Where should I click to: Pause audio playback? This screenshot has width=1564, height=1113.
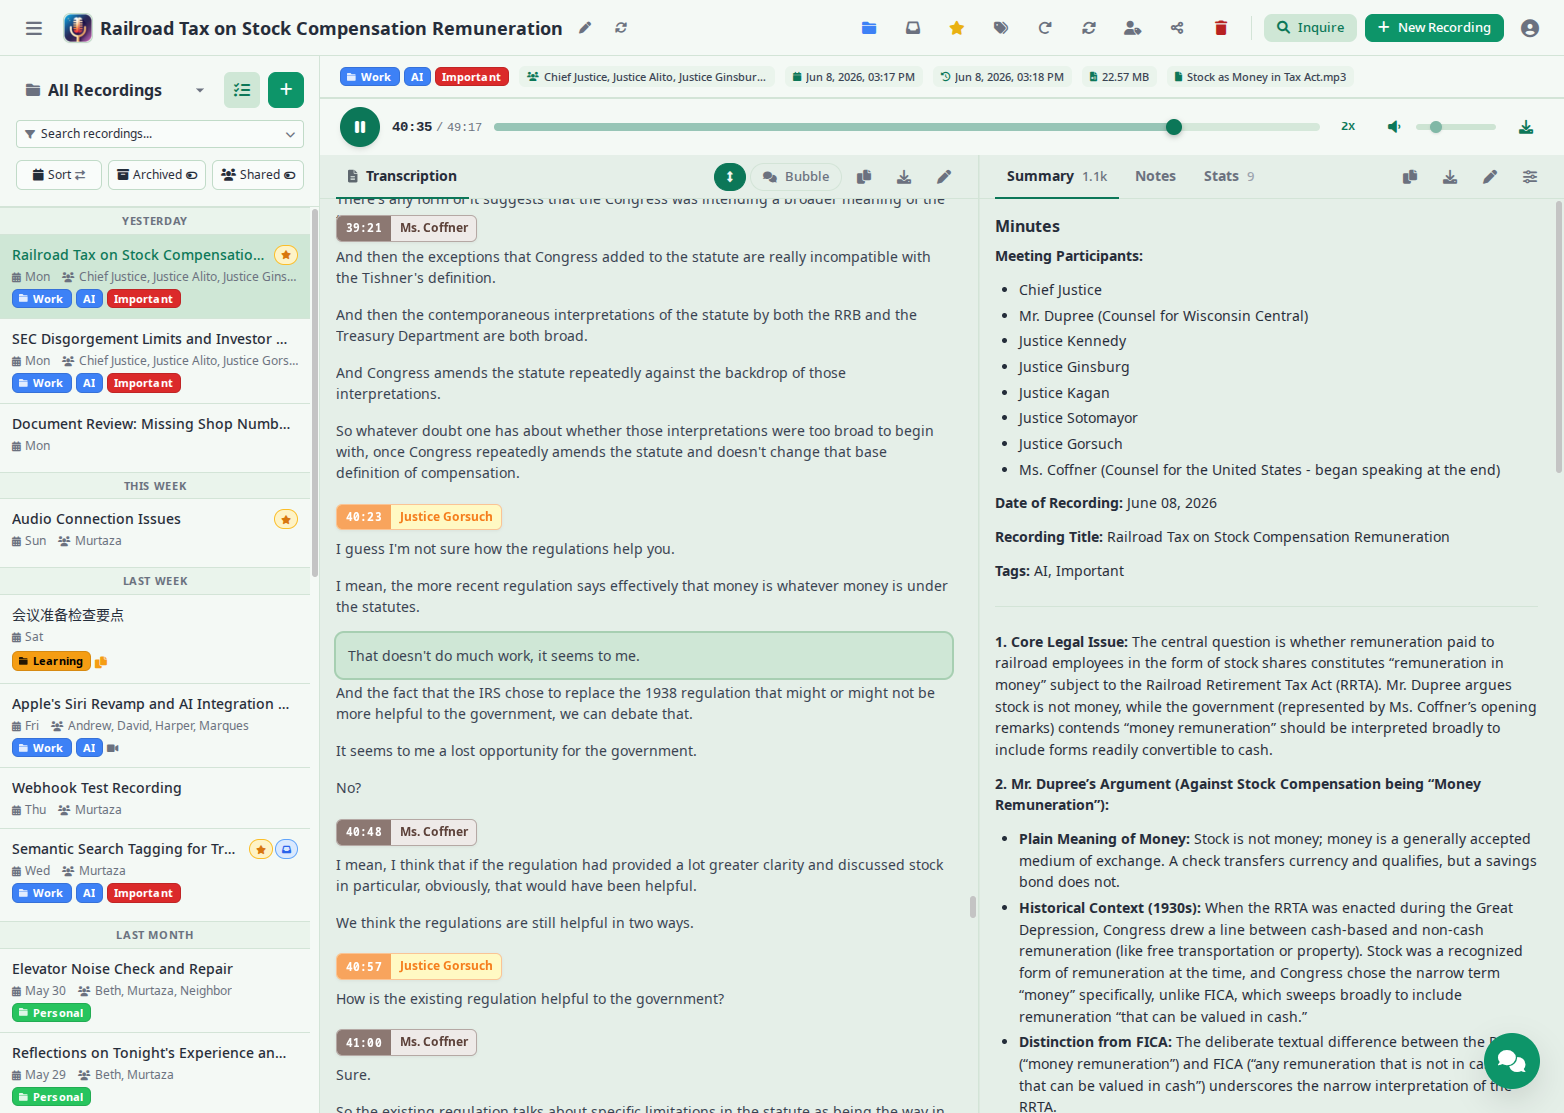pyautogui.click(x=360, y=127)
